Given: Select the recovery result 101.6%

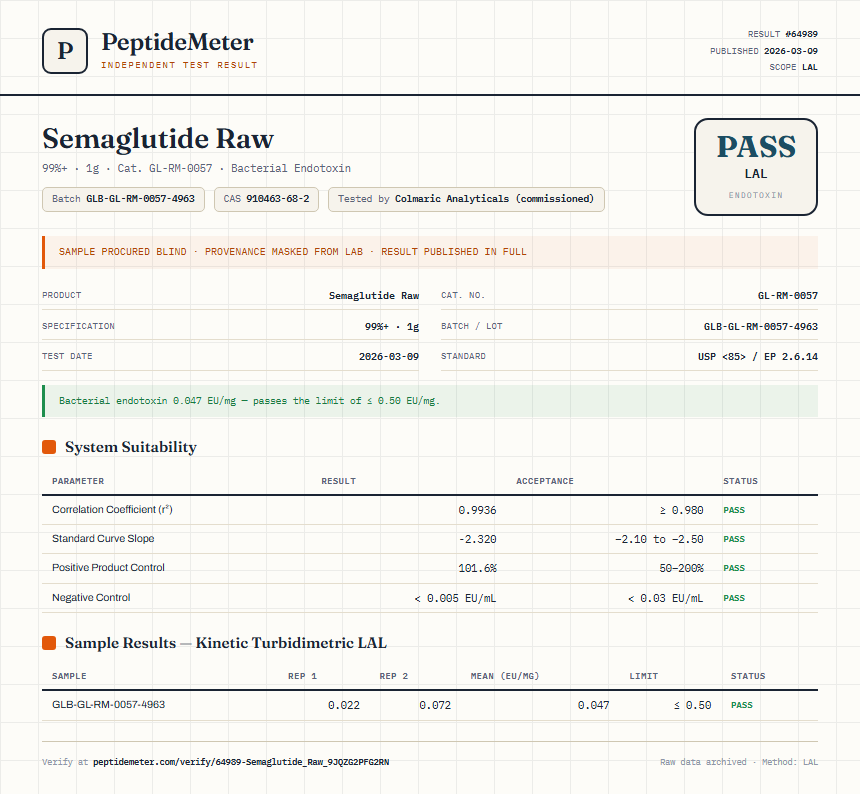Looking at the screenshot, I should coord(477,569).
